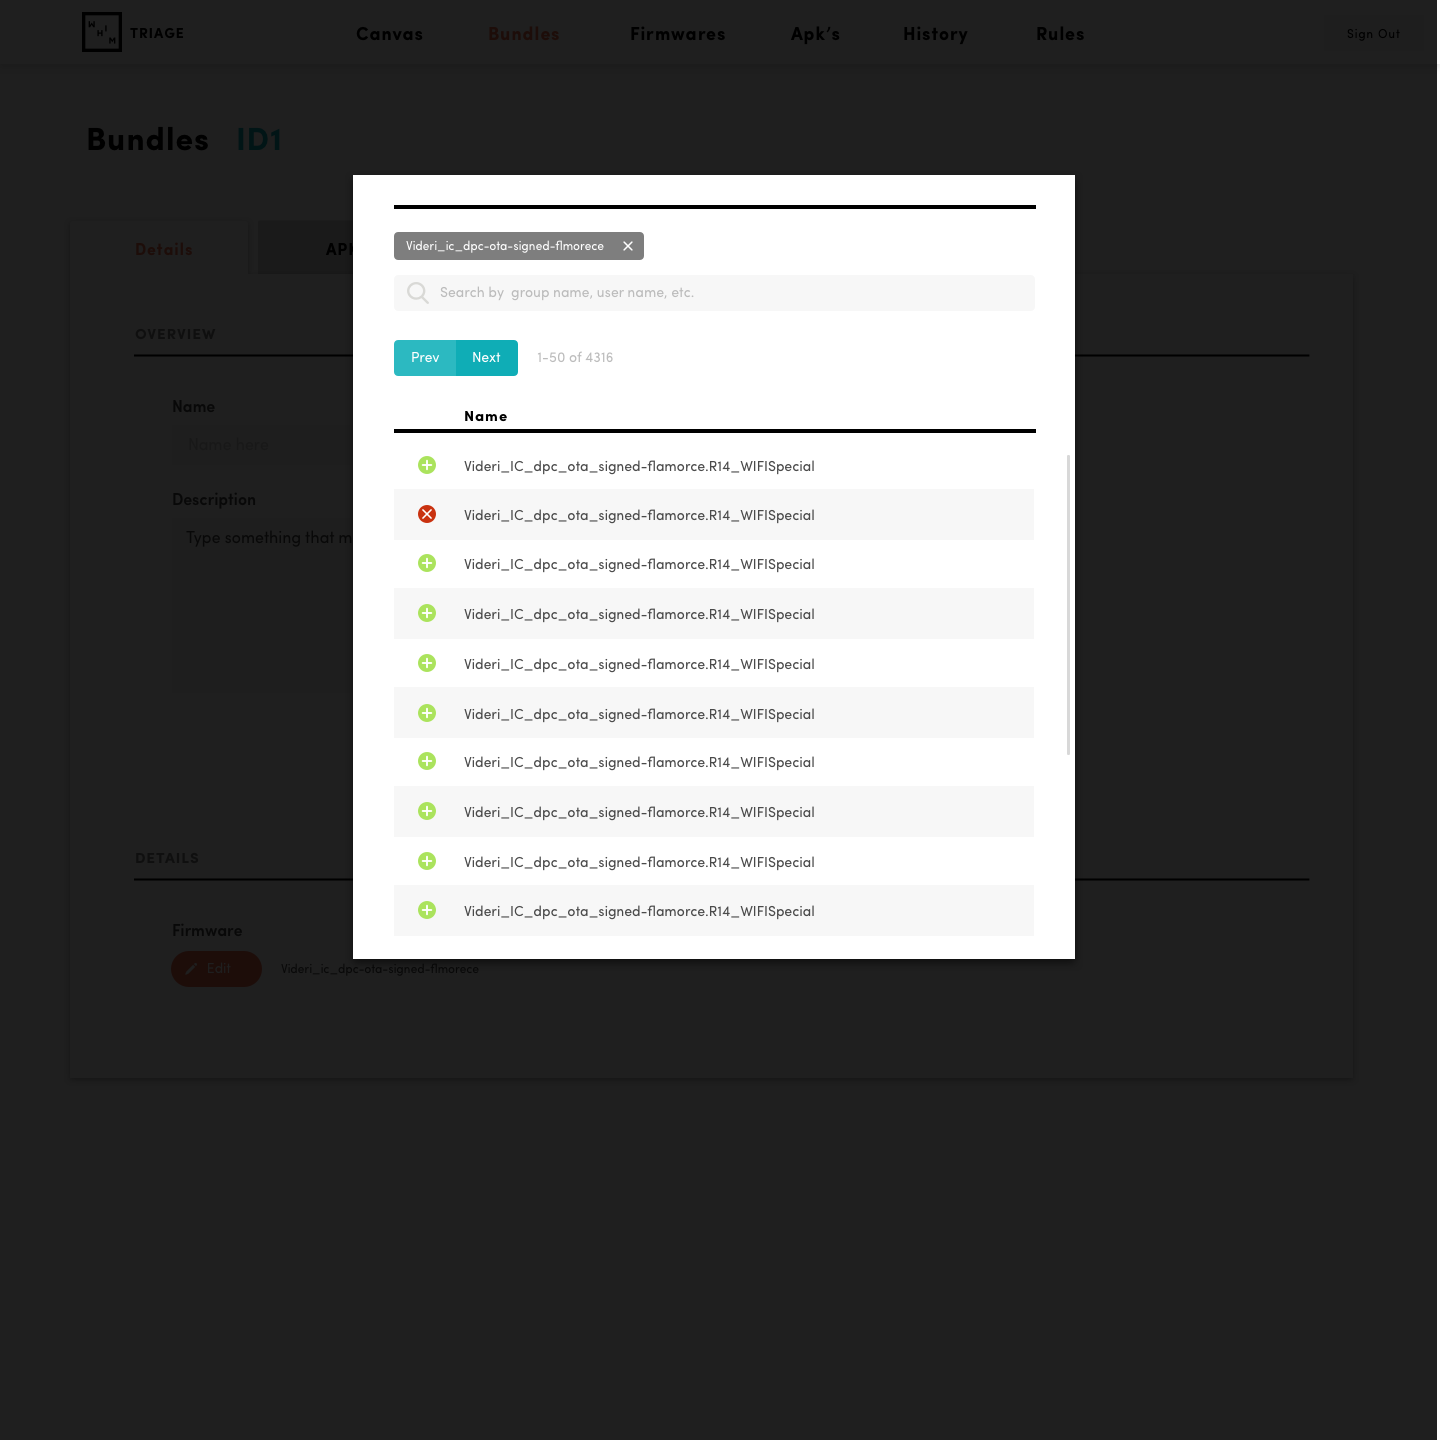1440x1446 pixels.
Task: Add the ninth firmware row's green plus
Action: [427, 861]
